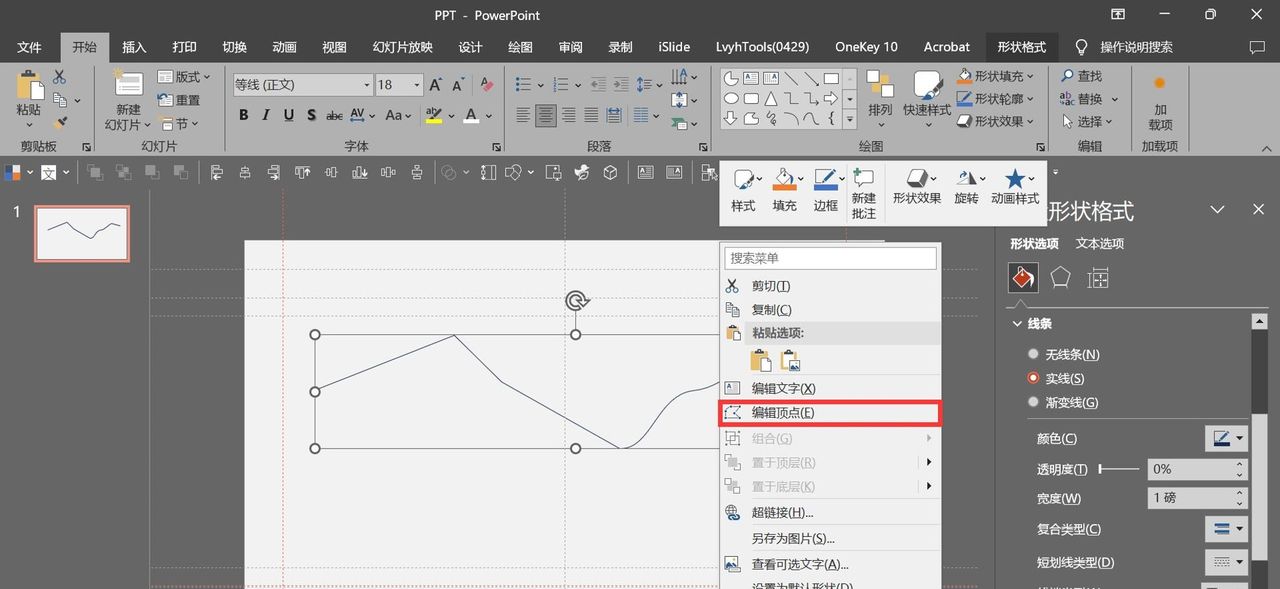Click the 文本选项 link in format pane

[1100, 243]
